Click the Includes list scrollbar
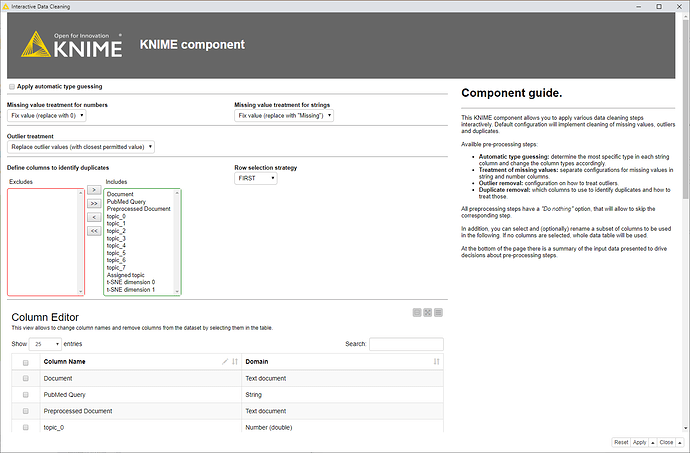 pos(177,242)
